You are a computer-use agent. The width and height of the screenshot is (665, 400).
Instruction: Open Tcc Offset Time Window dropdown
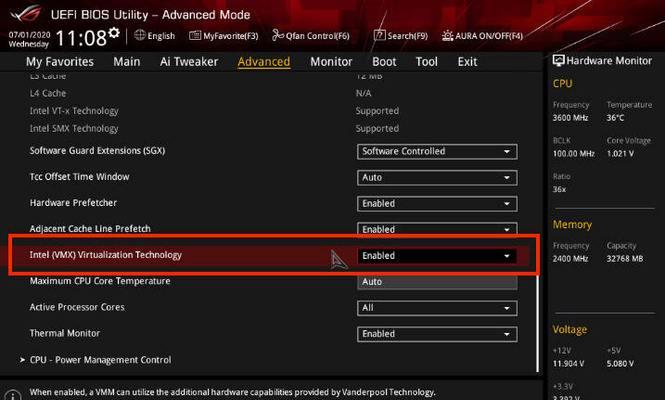(437, 177)
